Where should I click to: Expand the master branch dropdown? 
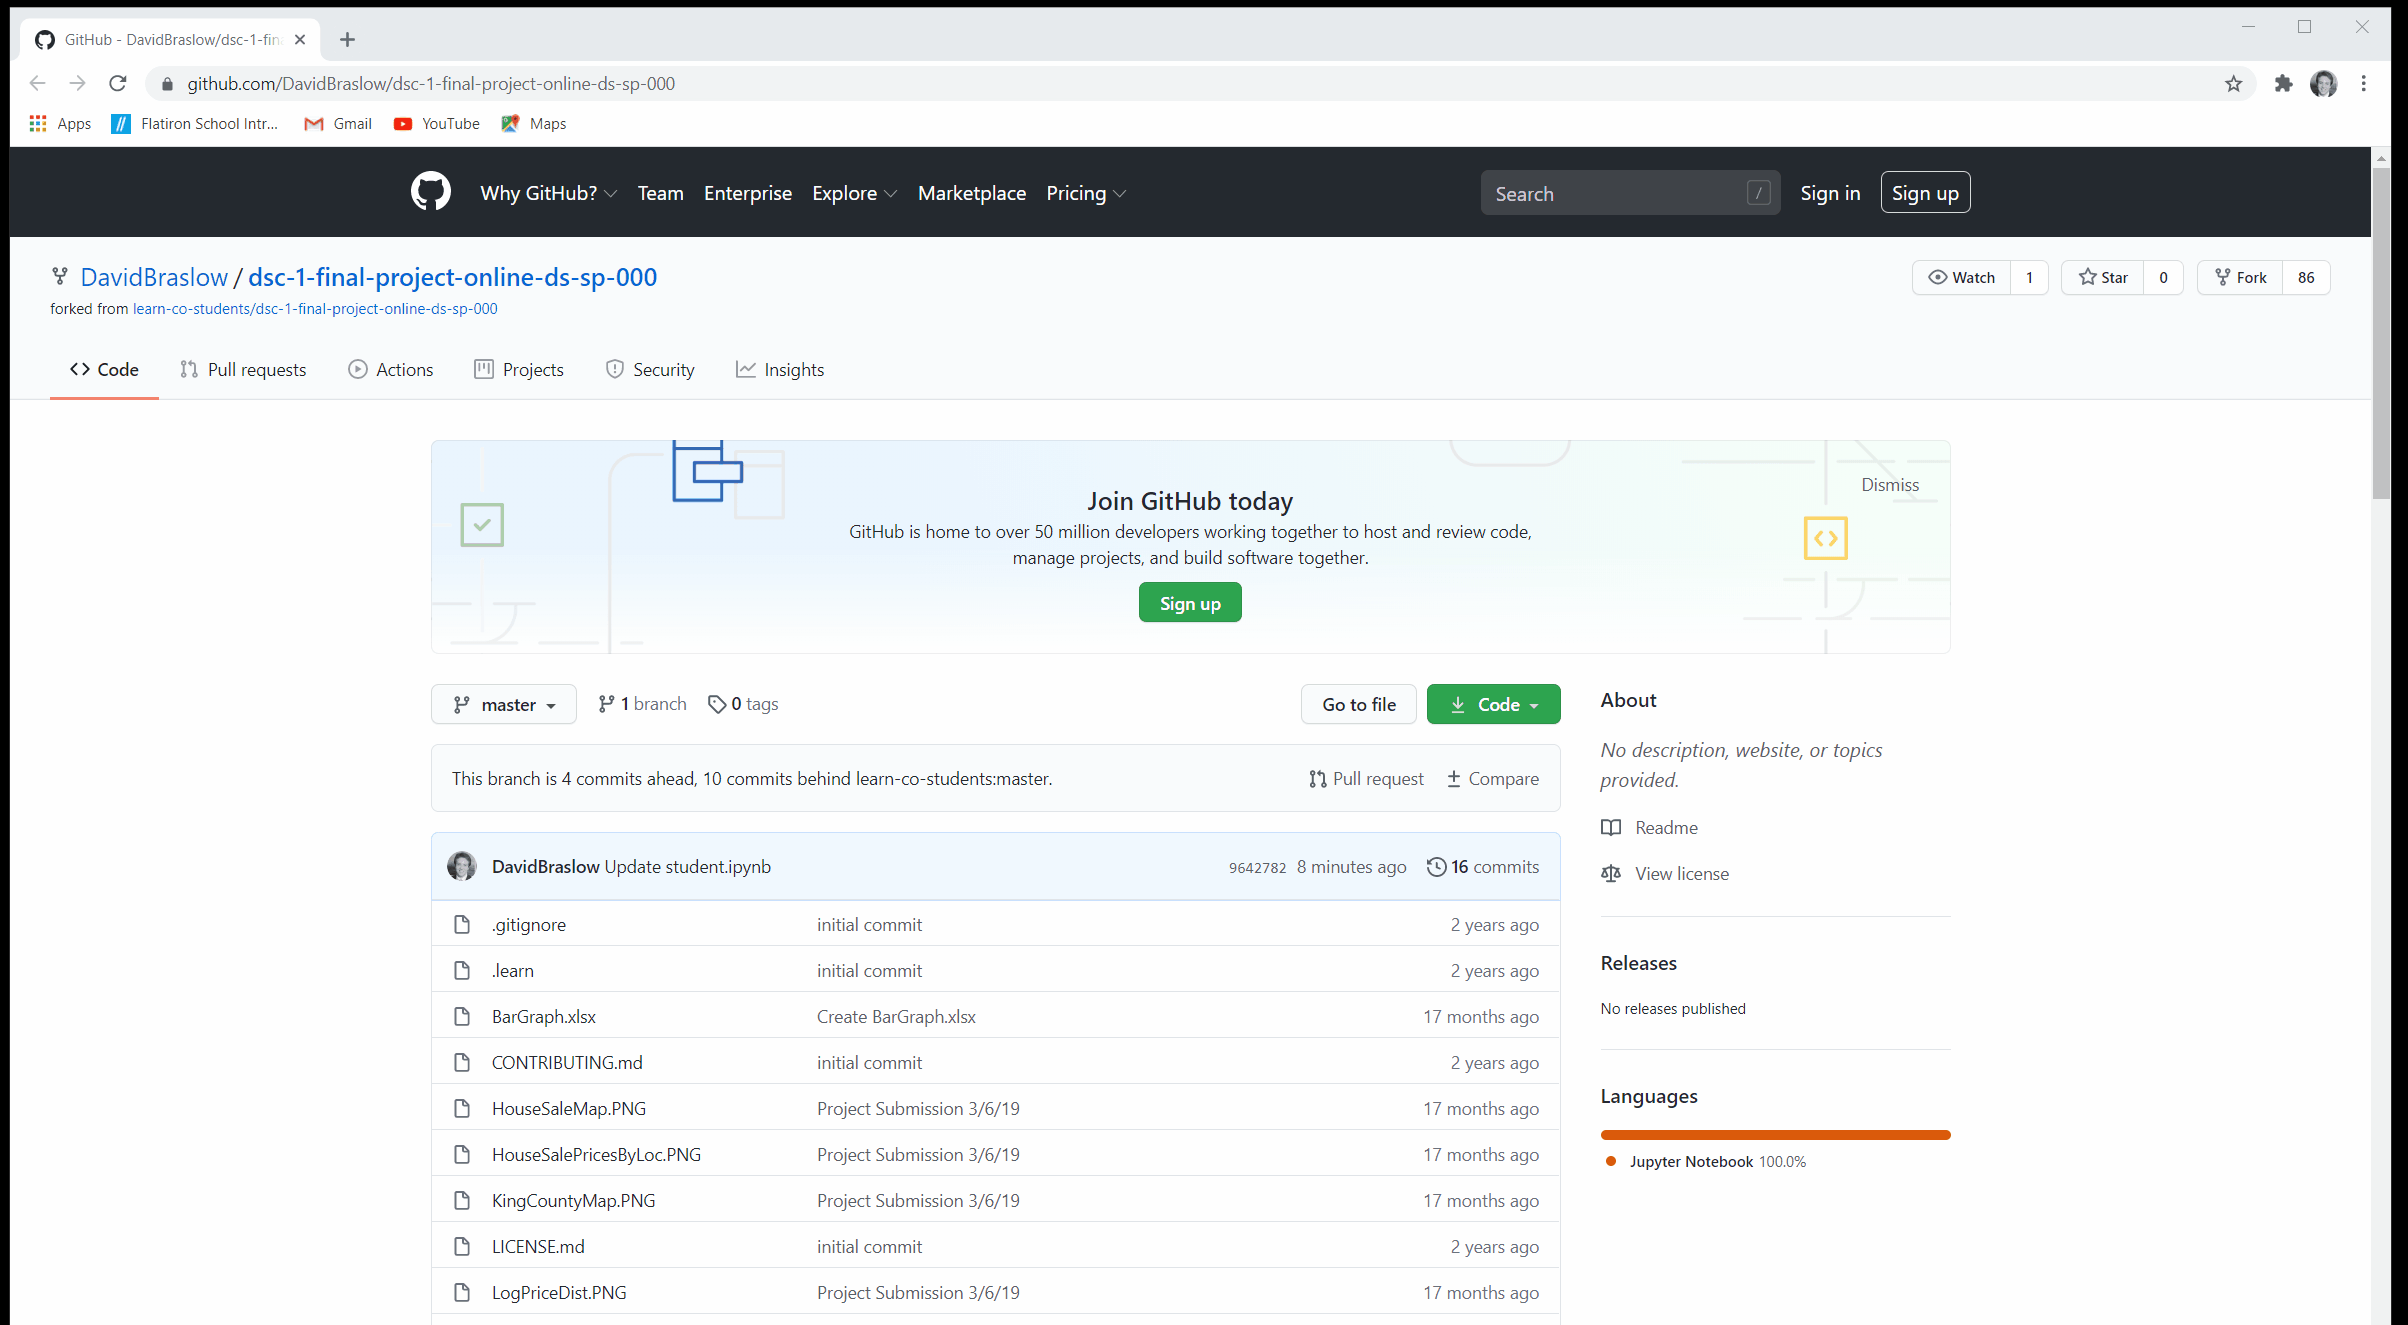pyautogui.click(x=502, y=703)
